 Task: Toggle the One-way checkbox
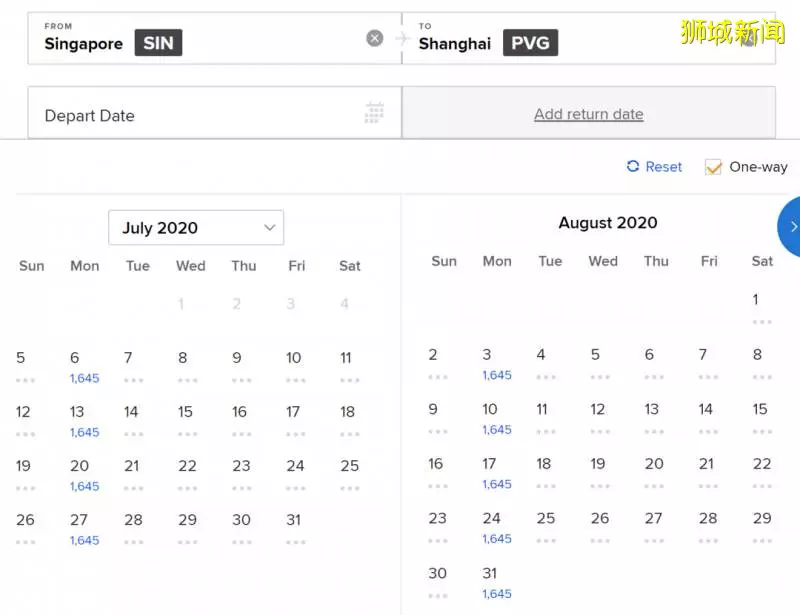tap(713, 167)
